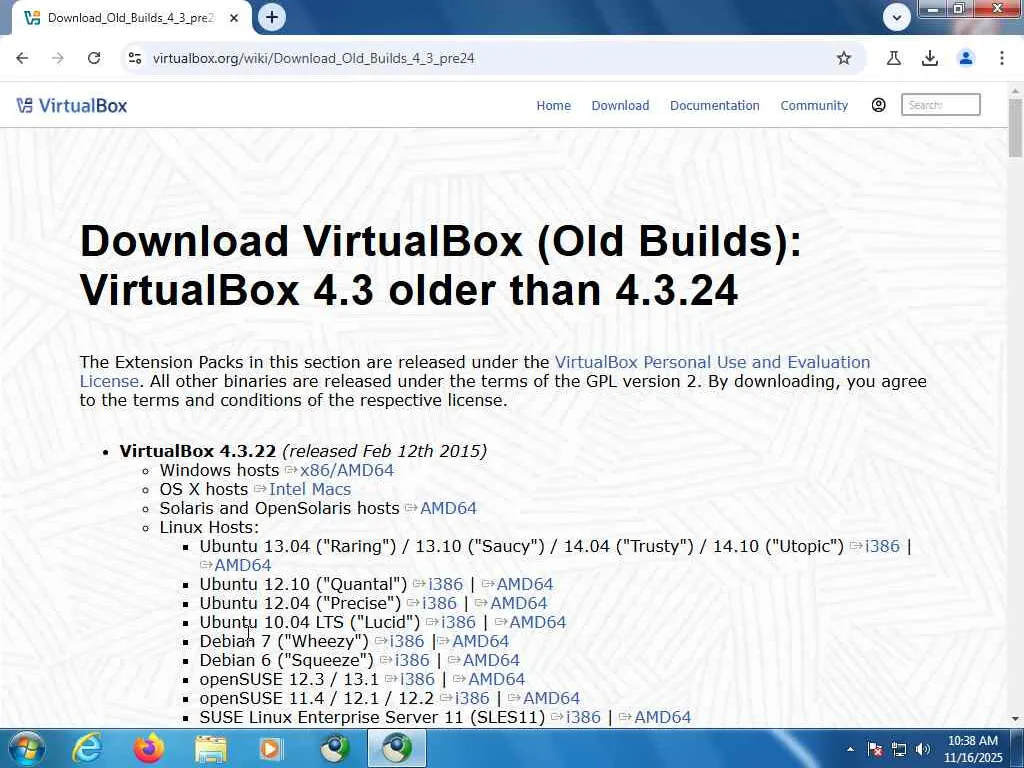The height and width of the screenshot is (768, 1024).
Task: Open the Download menu item
Action: point(620,105)
